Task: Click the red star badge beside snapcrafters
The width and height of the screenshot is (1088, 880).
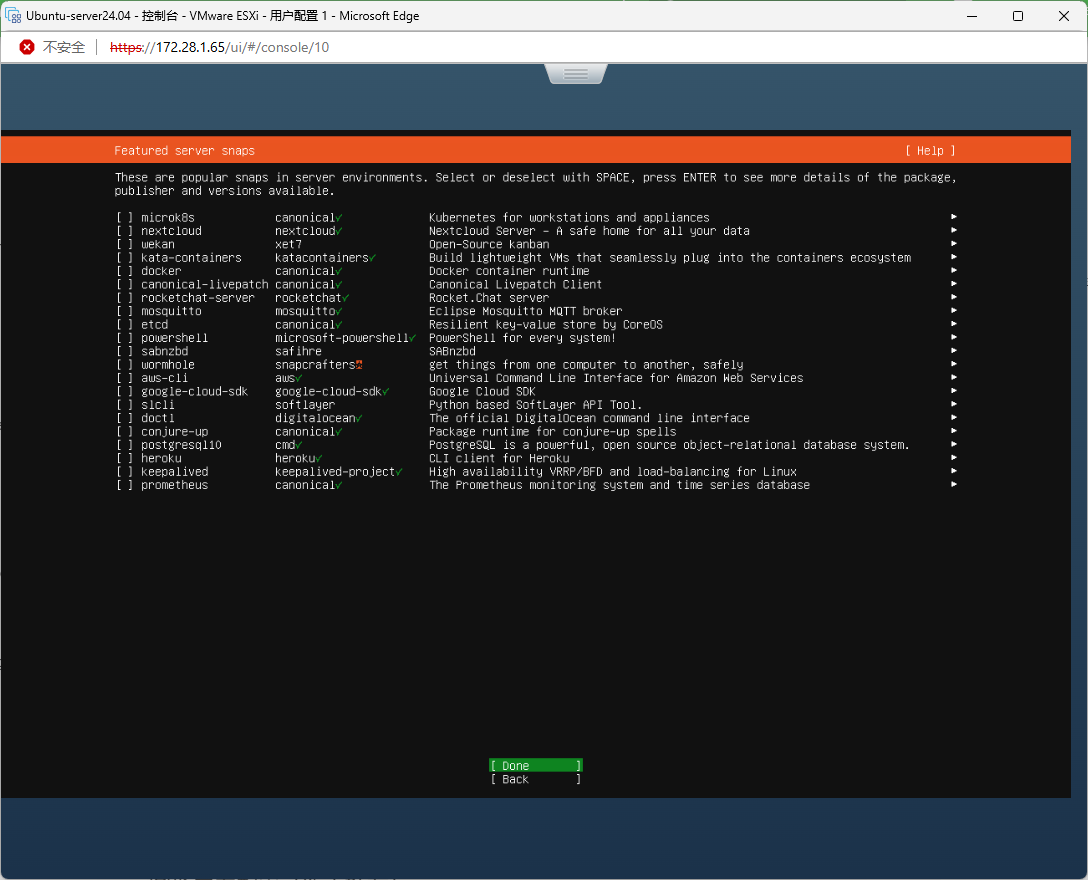Action: click(x=358, y=365)
